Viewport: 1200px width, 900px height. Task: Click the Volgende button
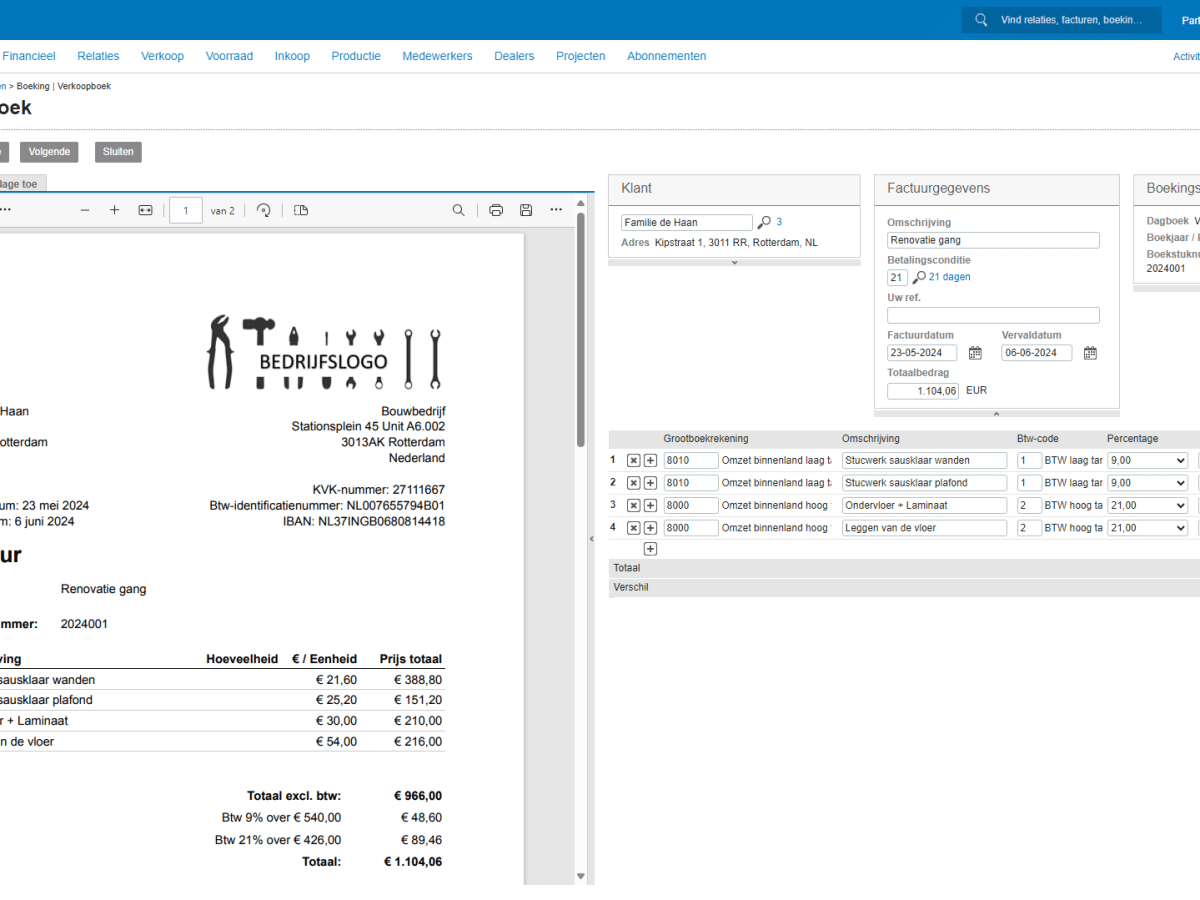(x=49, y=152)
